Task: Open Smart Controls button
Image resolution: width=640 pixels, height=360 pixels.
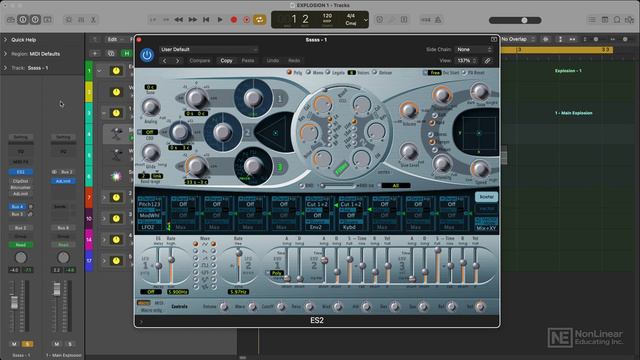Action: pyautogui.click(x=69, y=20)
